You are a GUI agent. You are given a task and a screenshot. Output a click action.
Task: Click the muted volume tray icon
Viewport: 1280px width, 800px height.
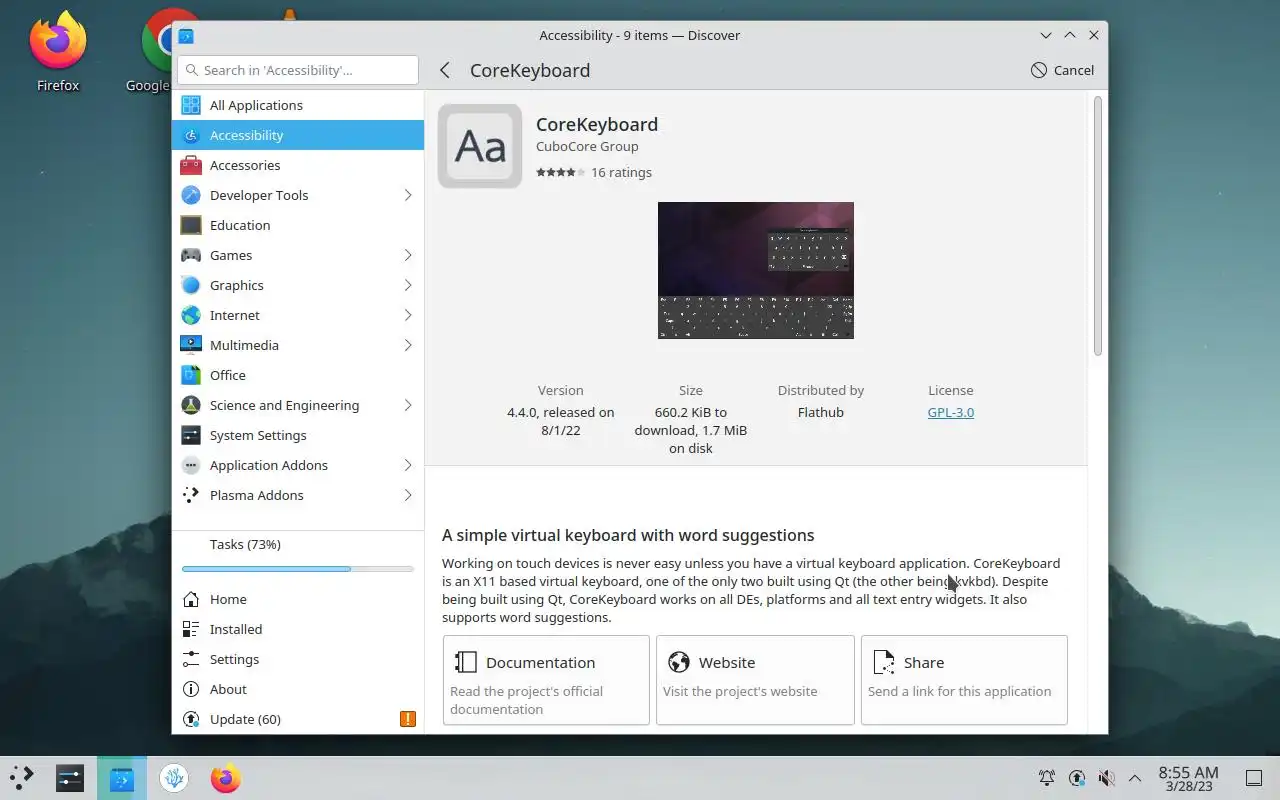(x=1106, y=778)
